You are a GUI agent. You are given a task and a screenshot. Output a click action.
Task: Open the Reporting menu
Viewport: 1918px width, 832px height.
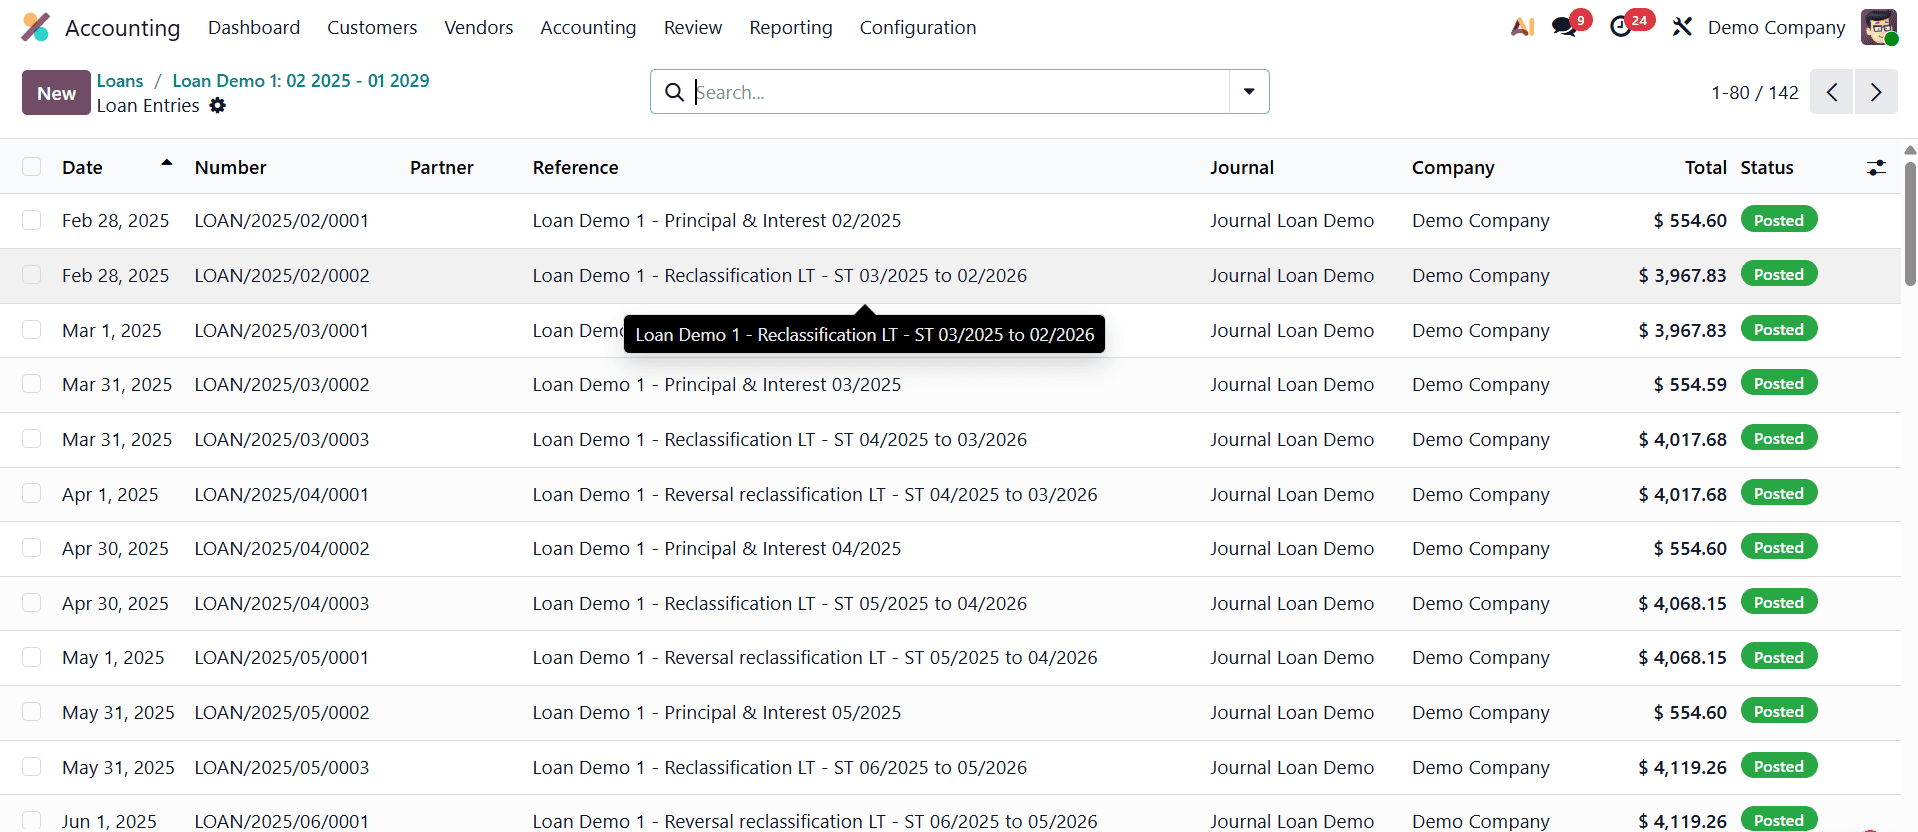pos(790,27)
